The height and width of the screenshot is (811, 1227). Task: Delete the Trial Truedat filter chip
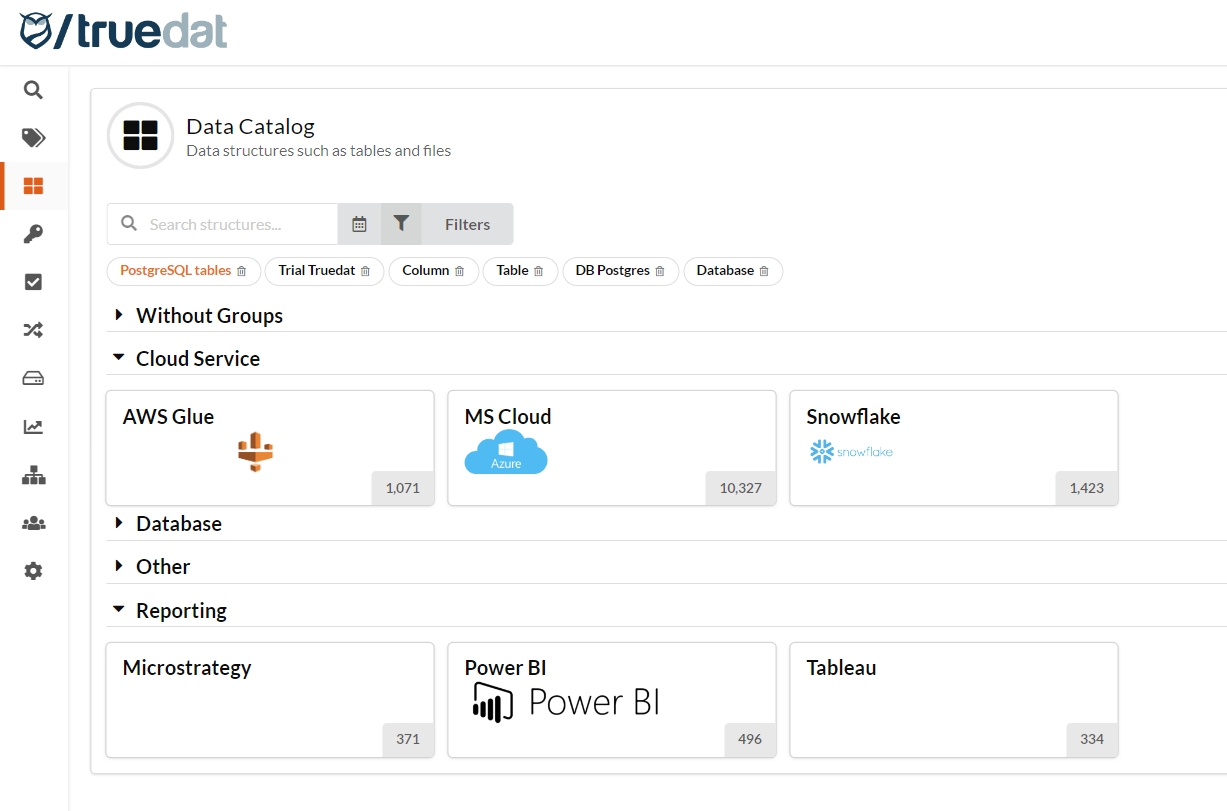tap(365, 271)
